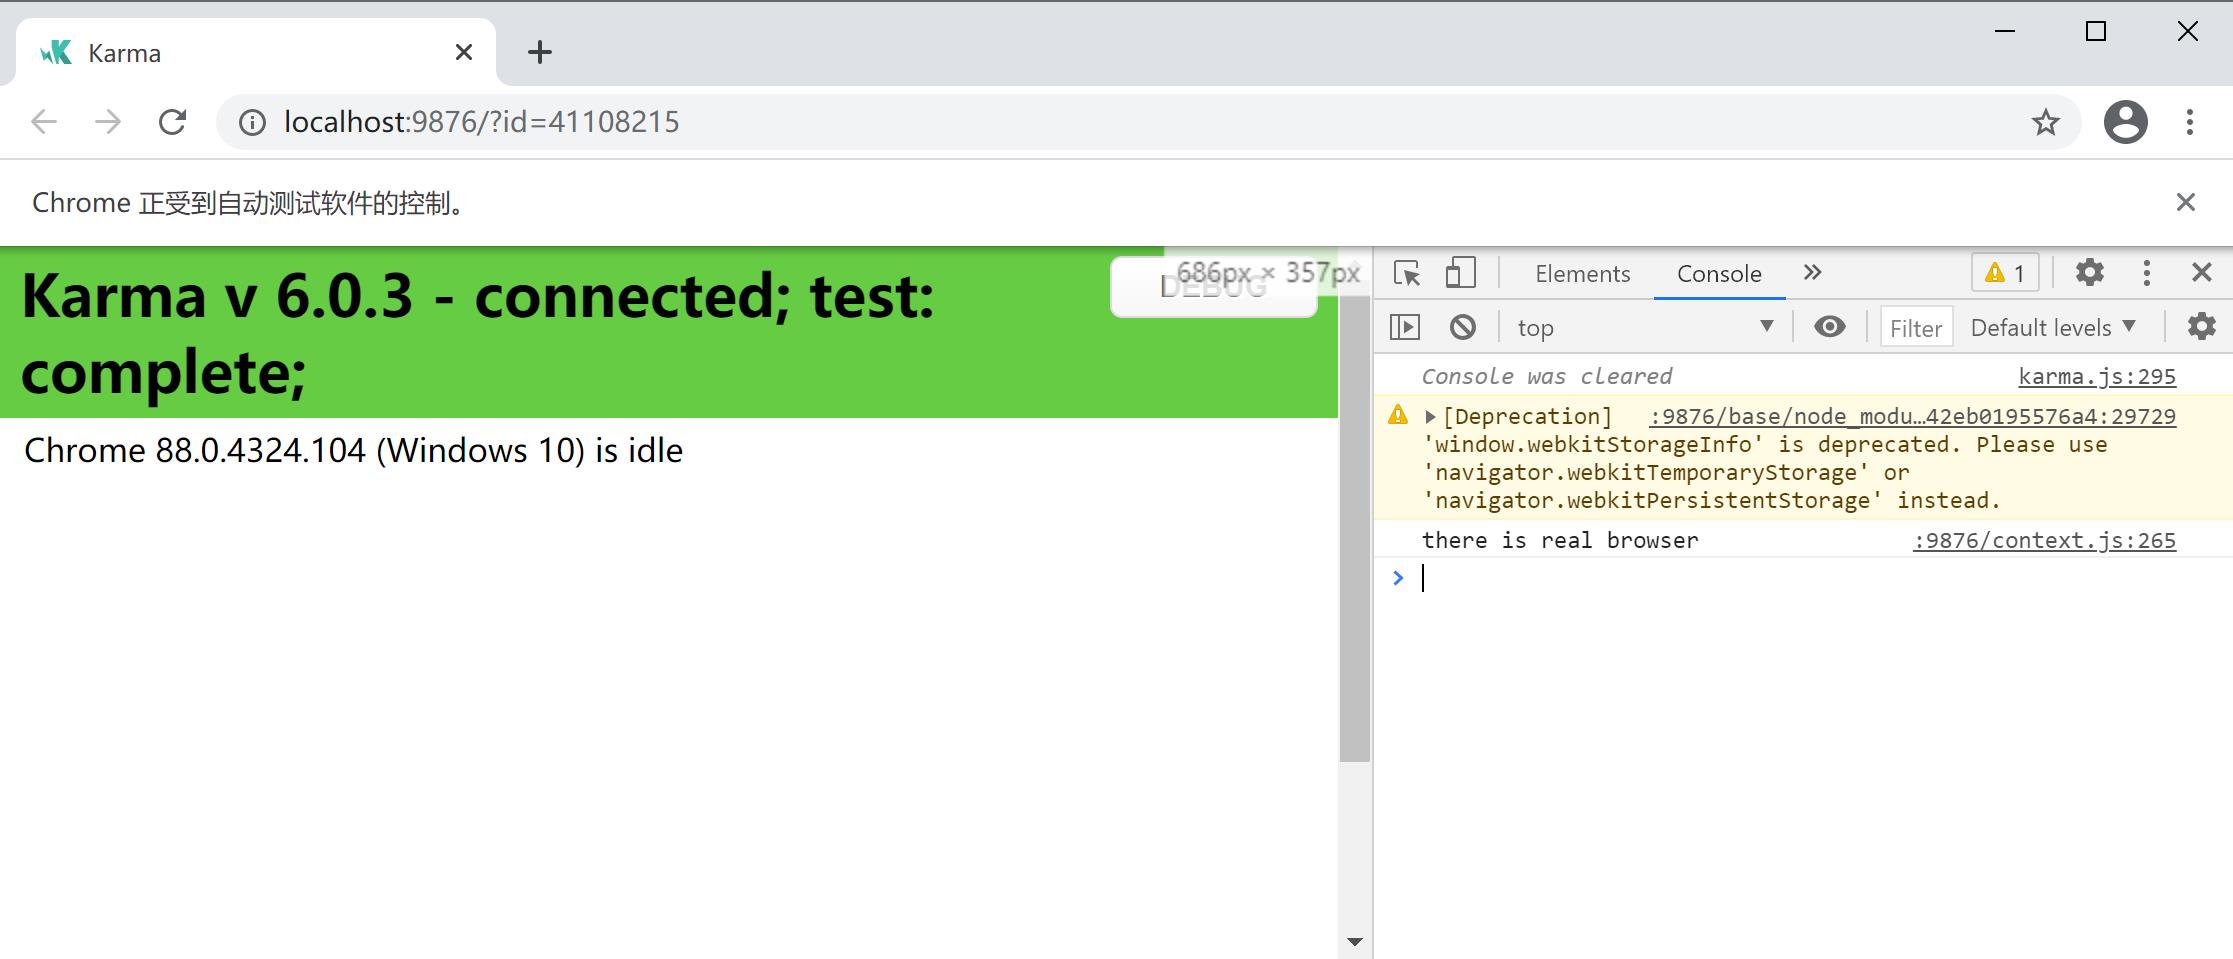This screenshot has width=2233, height=959.
Task: Click the scrollbar down arrow
Action: pos(1354,941)
